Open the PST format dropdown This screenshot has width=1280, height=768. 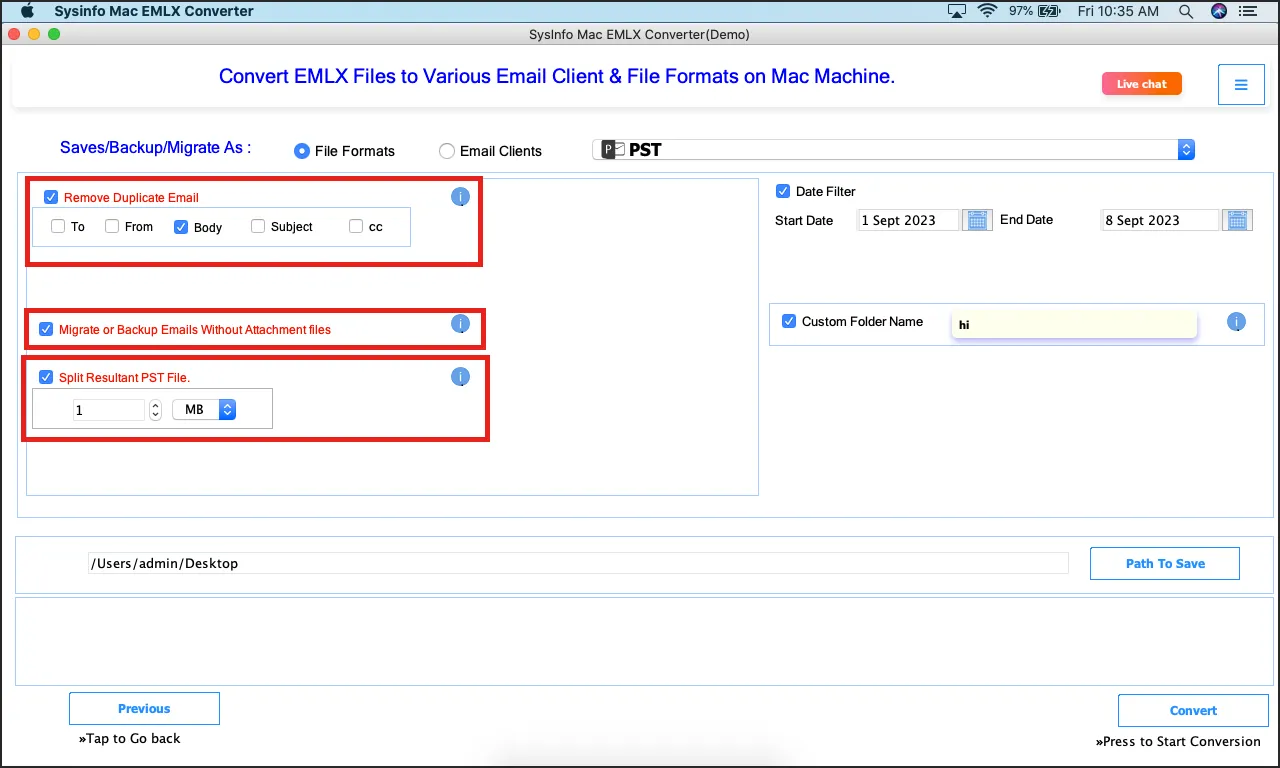(x=894, y=150)
